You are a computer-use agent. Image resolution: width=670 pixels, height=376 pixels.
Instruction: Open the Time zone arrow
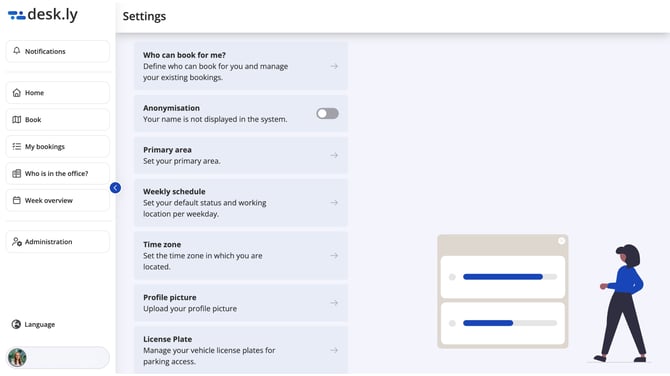click(334, 256)
